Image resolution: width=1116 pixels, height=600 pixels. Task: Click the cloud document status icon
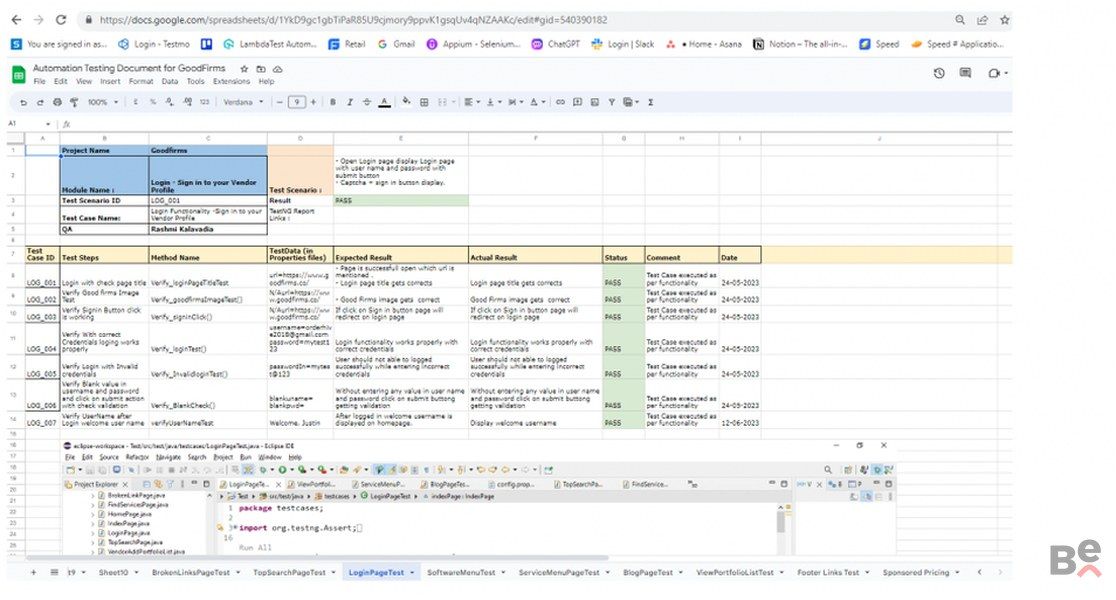[278, 69]
